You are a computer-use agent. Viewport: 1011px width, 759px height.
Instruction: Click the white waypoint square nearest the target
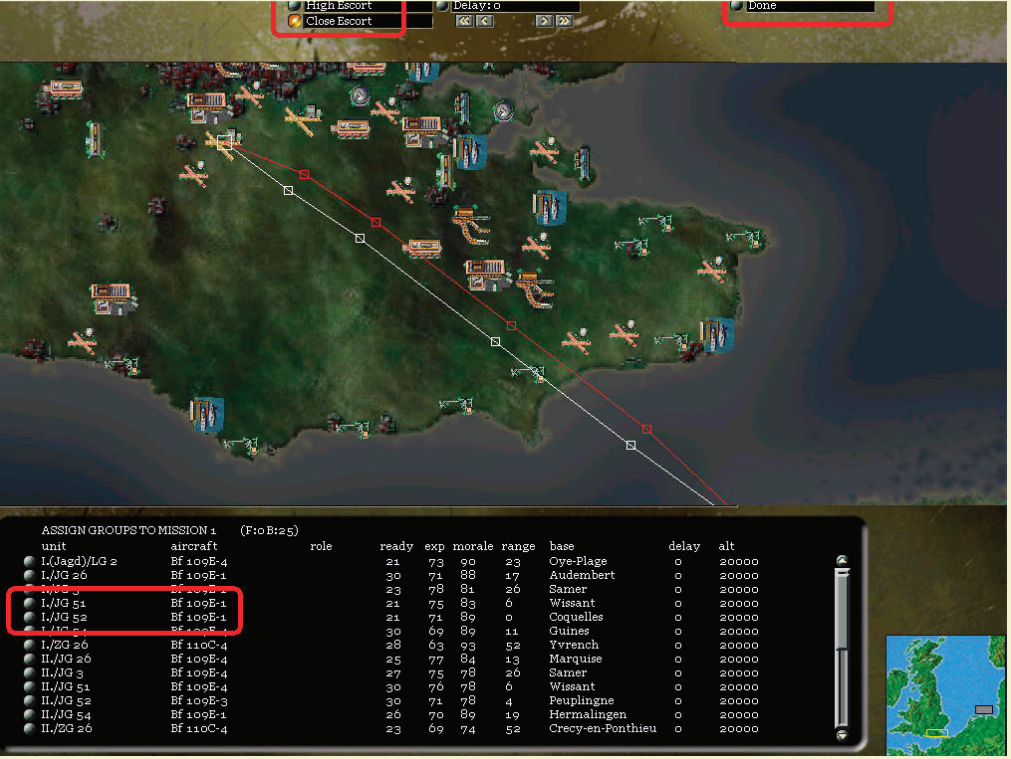[288, 190]
